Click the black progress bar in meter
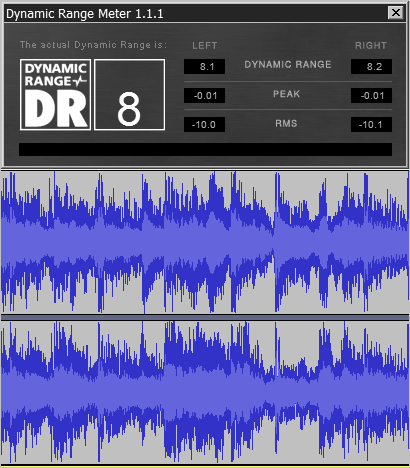The image size is (410, 468). (205, 149)
